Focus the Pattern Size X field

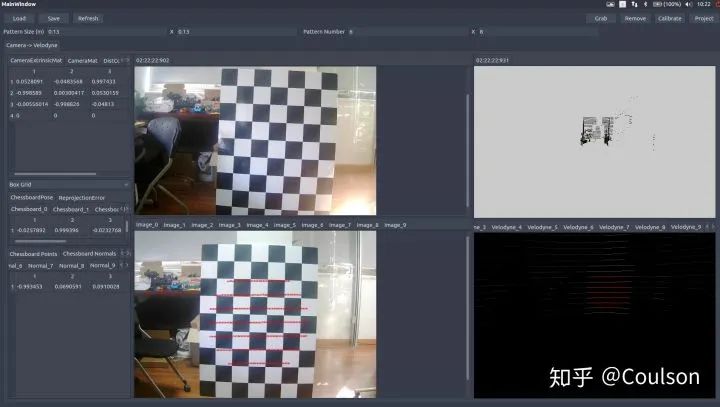(236, 32)
